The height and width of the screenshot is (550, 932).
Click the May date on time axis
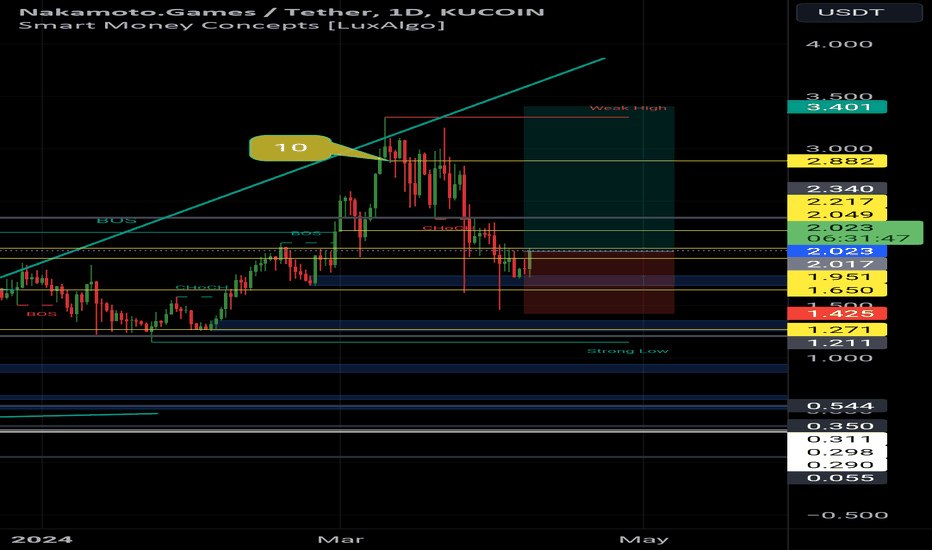tap(644, 539)
